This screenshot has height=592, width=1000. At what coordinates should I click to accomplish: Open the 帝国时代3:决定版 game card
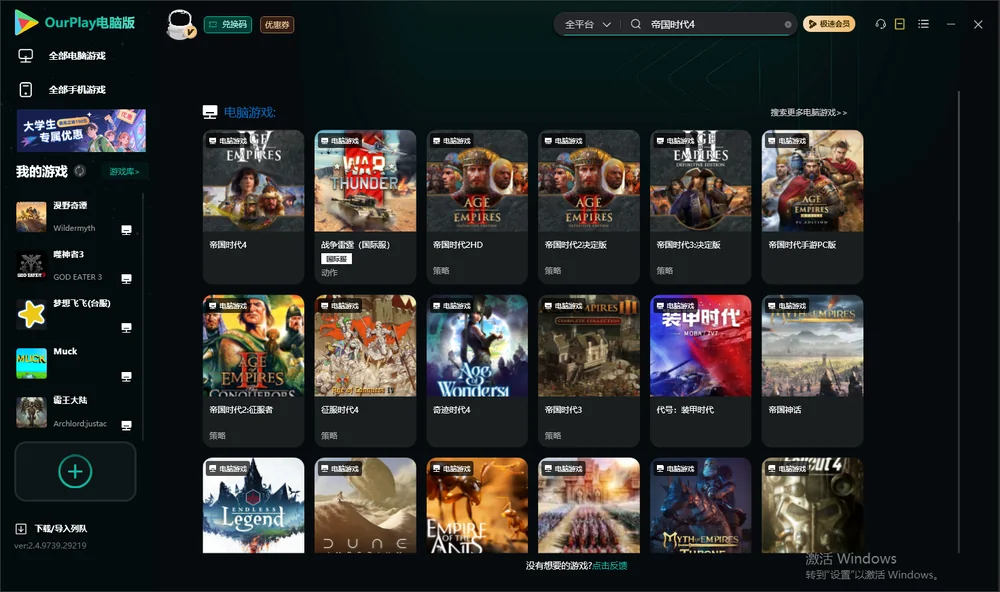[701, 207]
